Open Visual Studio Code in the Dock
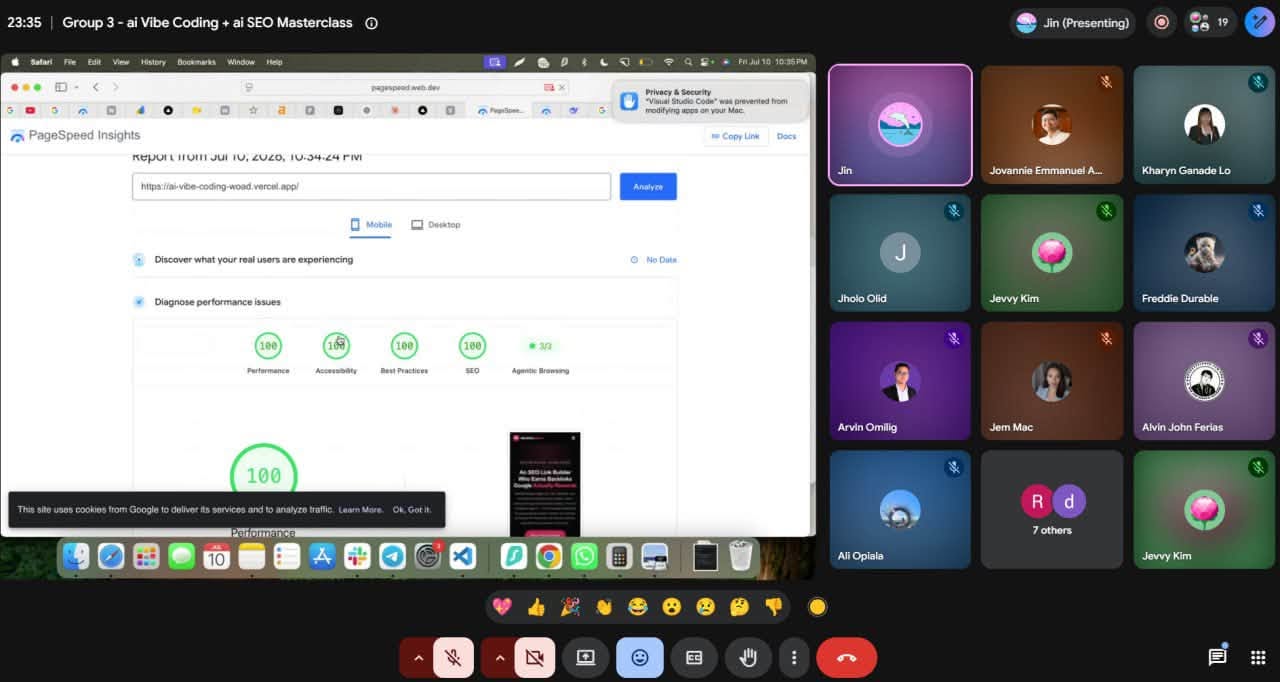The image size is (1280, 682). point(462,557)
